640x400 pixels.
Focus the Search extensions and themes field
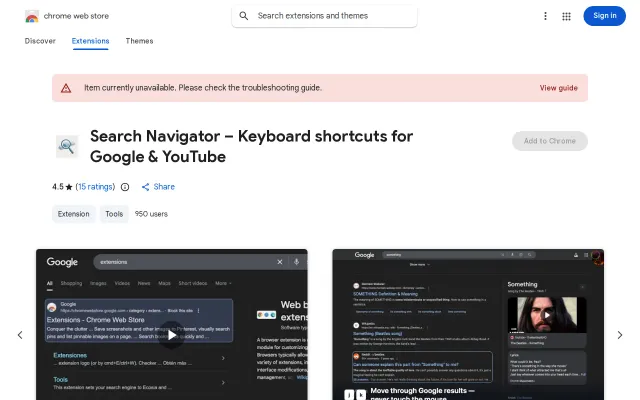(x=324, y=16)
